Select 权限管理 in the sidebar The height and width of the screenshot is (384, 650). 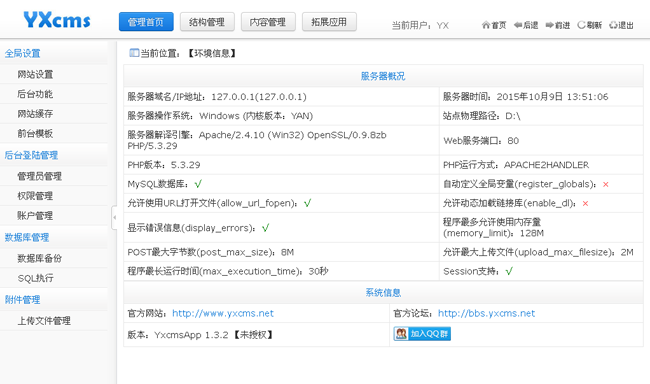tap(35, 196)
